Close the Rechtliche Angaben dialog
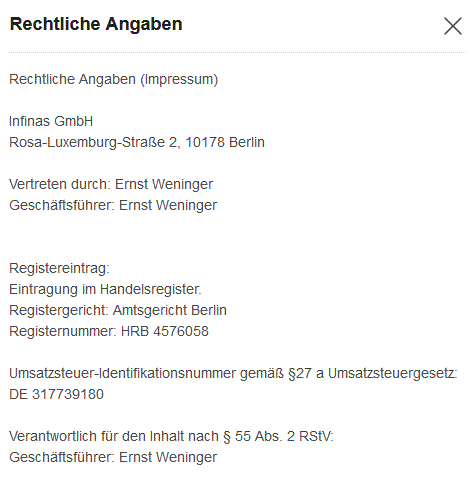The height and width of the screenshot is (481, 470). (453, 26)
